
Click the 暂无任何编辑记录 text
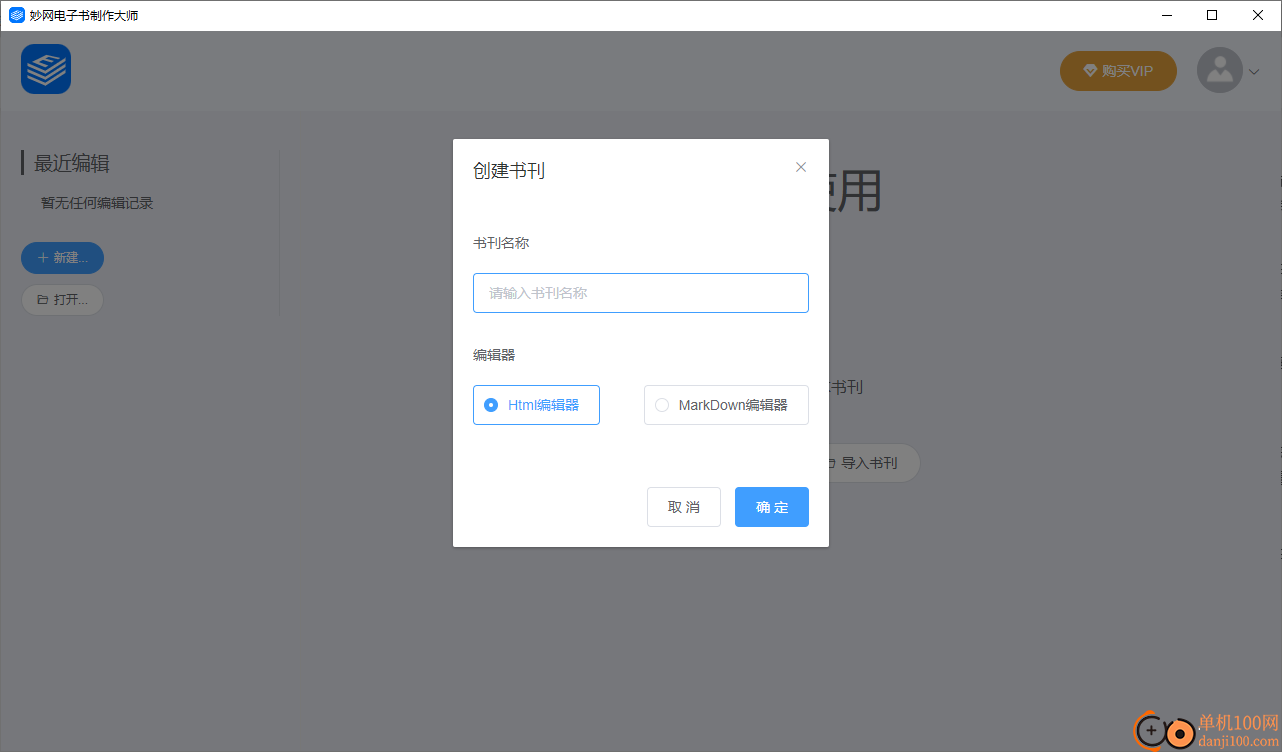97,203
